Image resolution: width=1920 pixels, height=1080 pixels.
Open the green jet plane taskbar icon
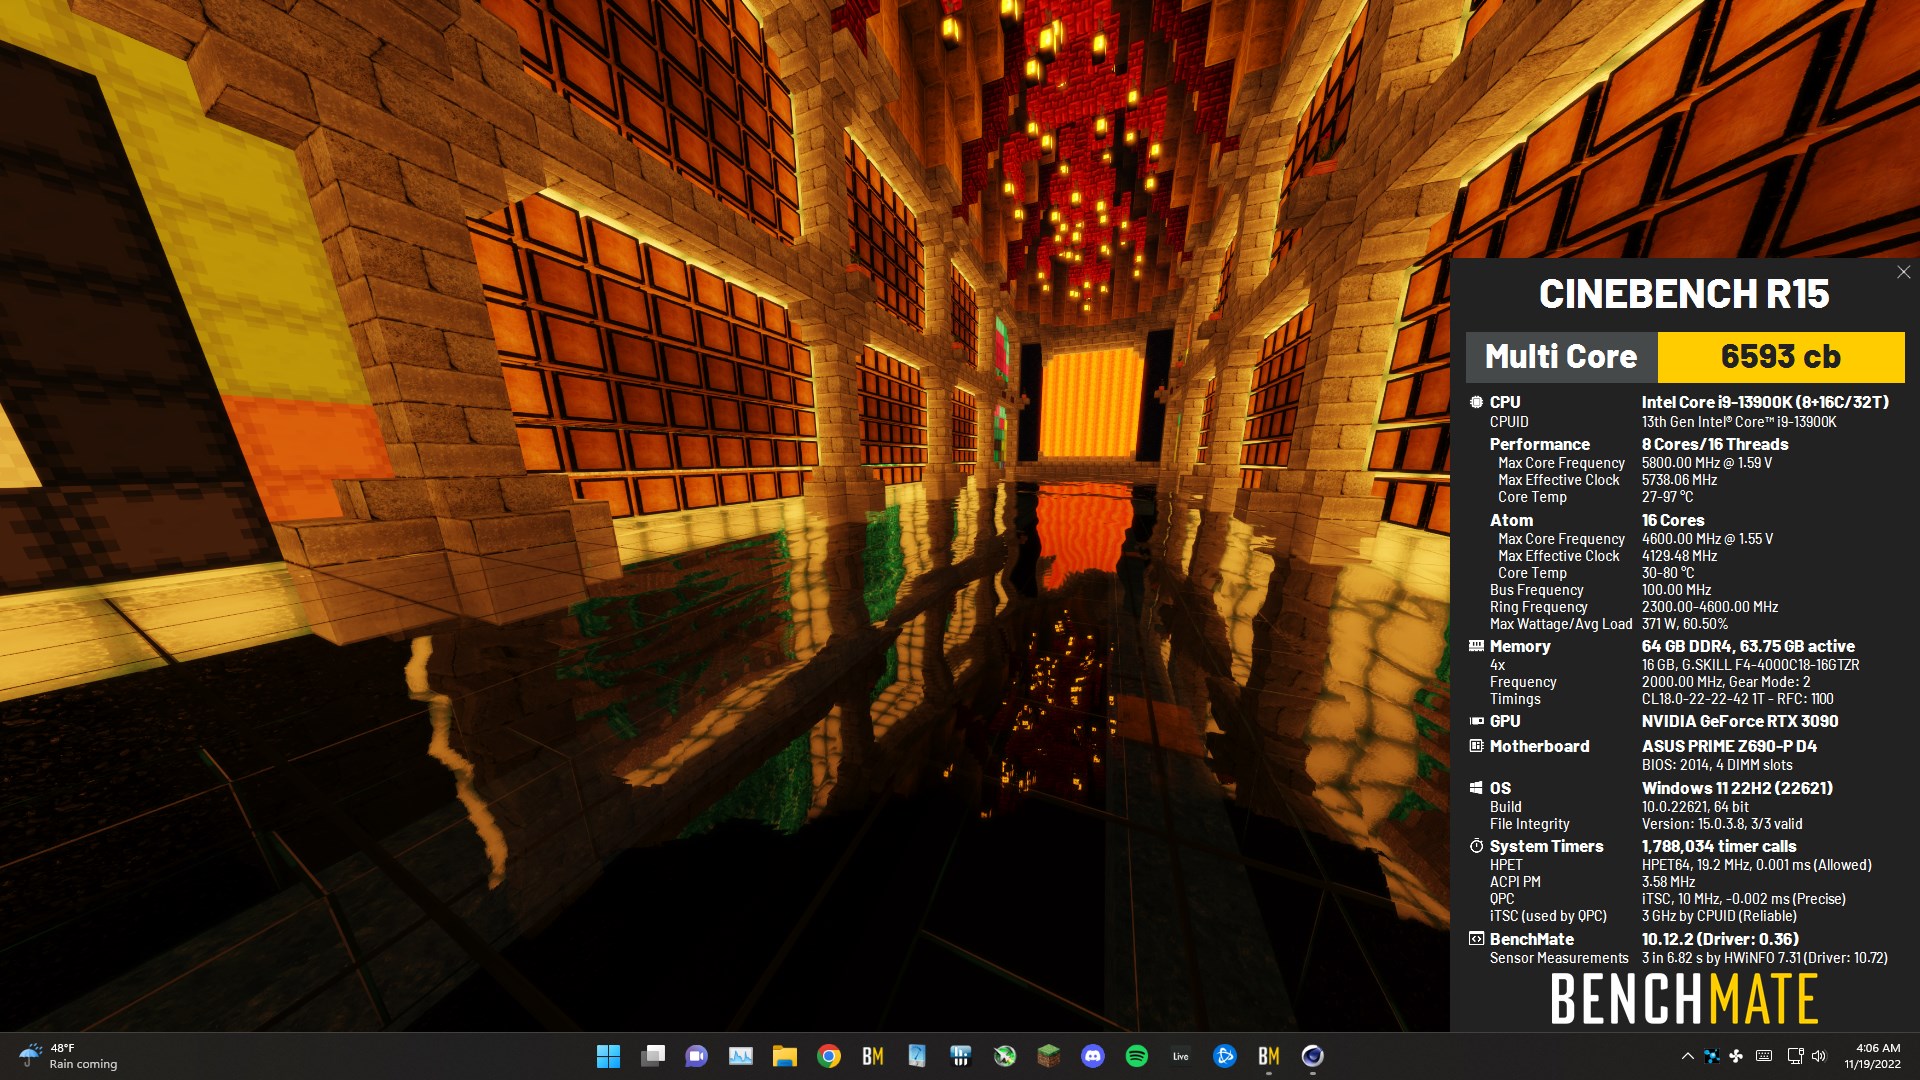[1005, 1056]
